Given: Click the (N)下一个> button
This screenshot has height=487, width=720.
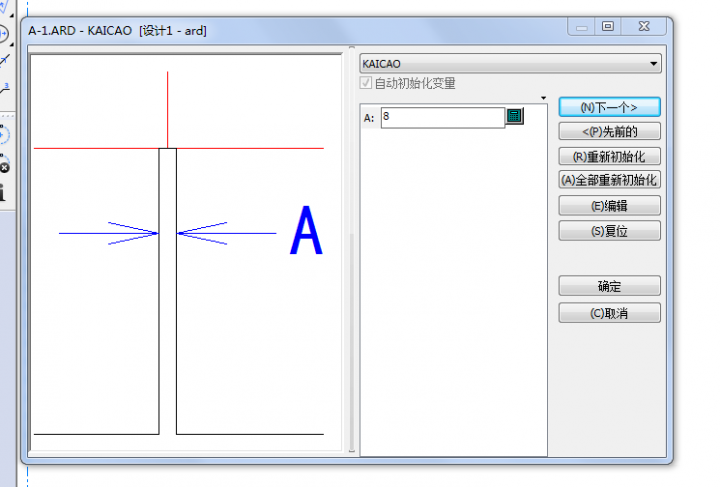Looking at the screenshot, I should coord(609,107).
